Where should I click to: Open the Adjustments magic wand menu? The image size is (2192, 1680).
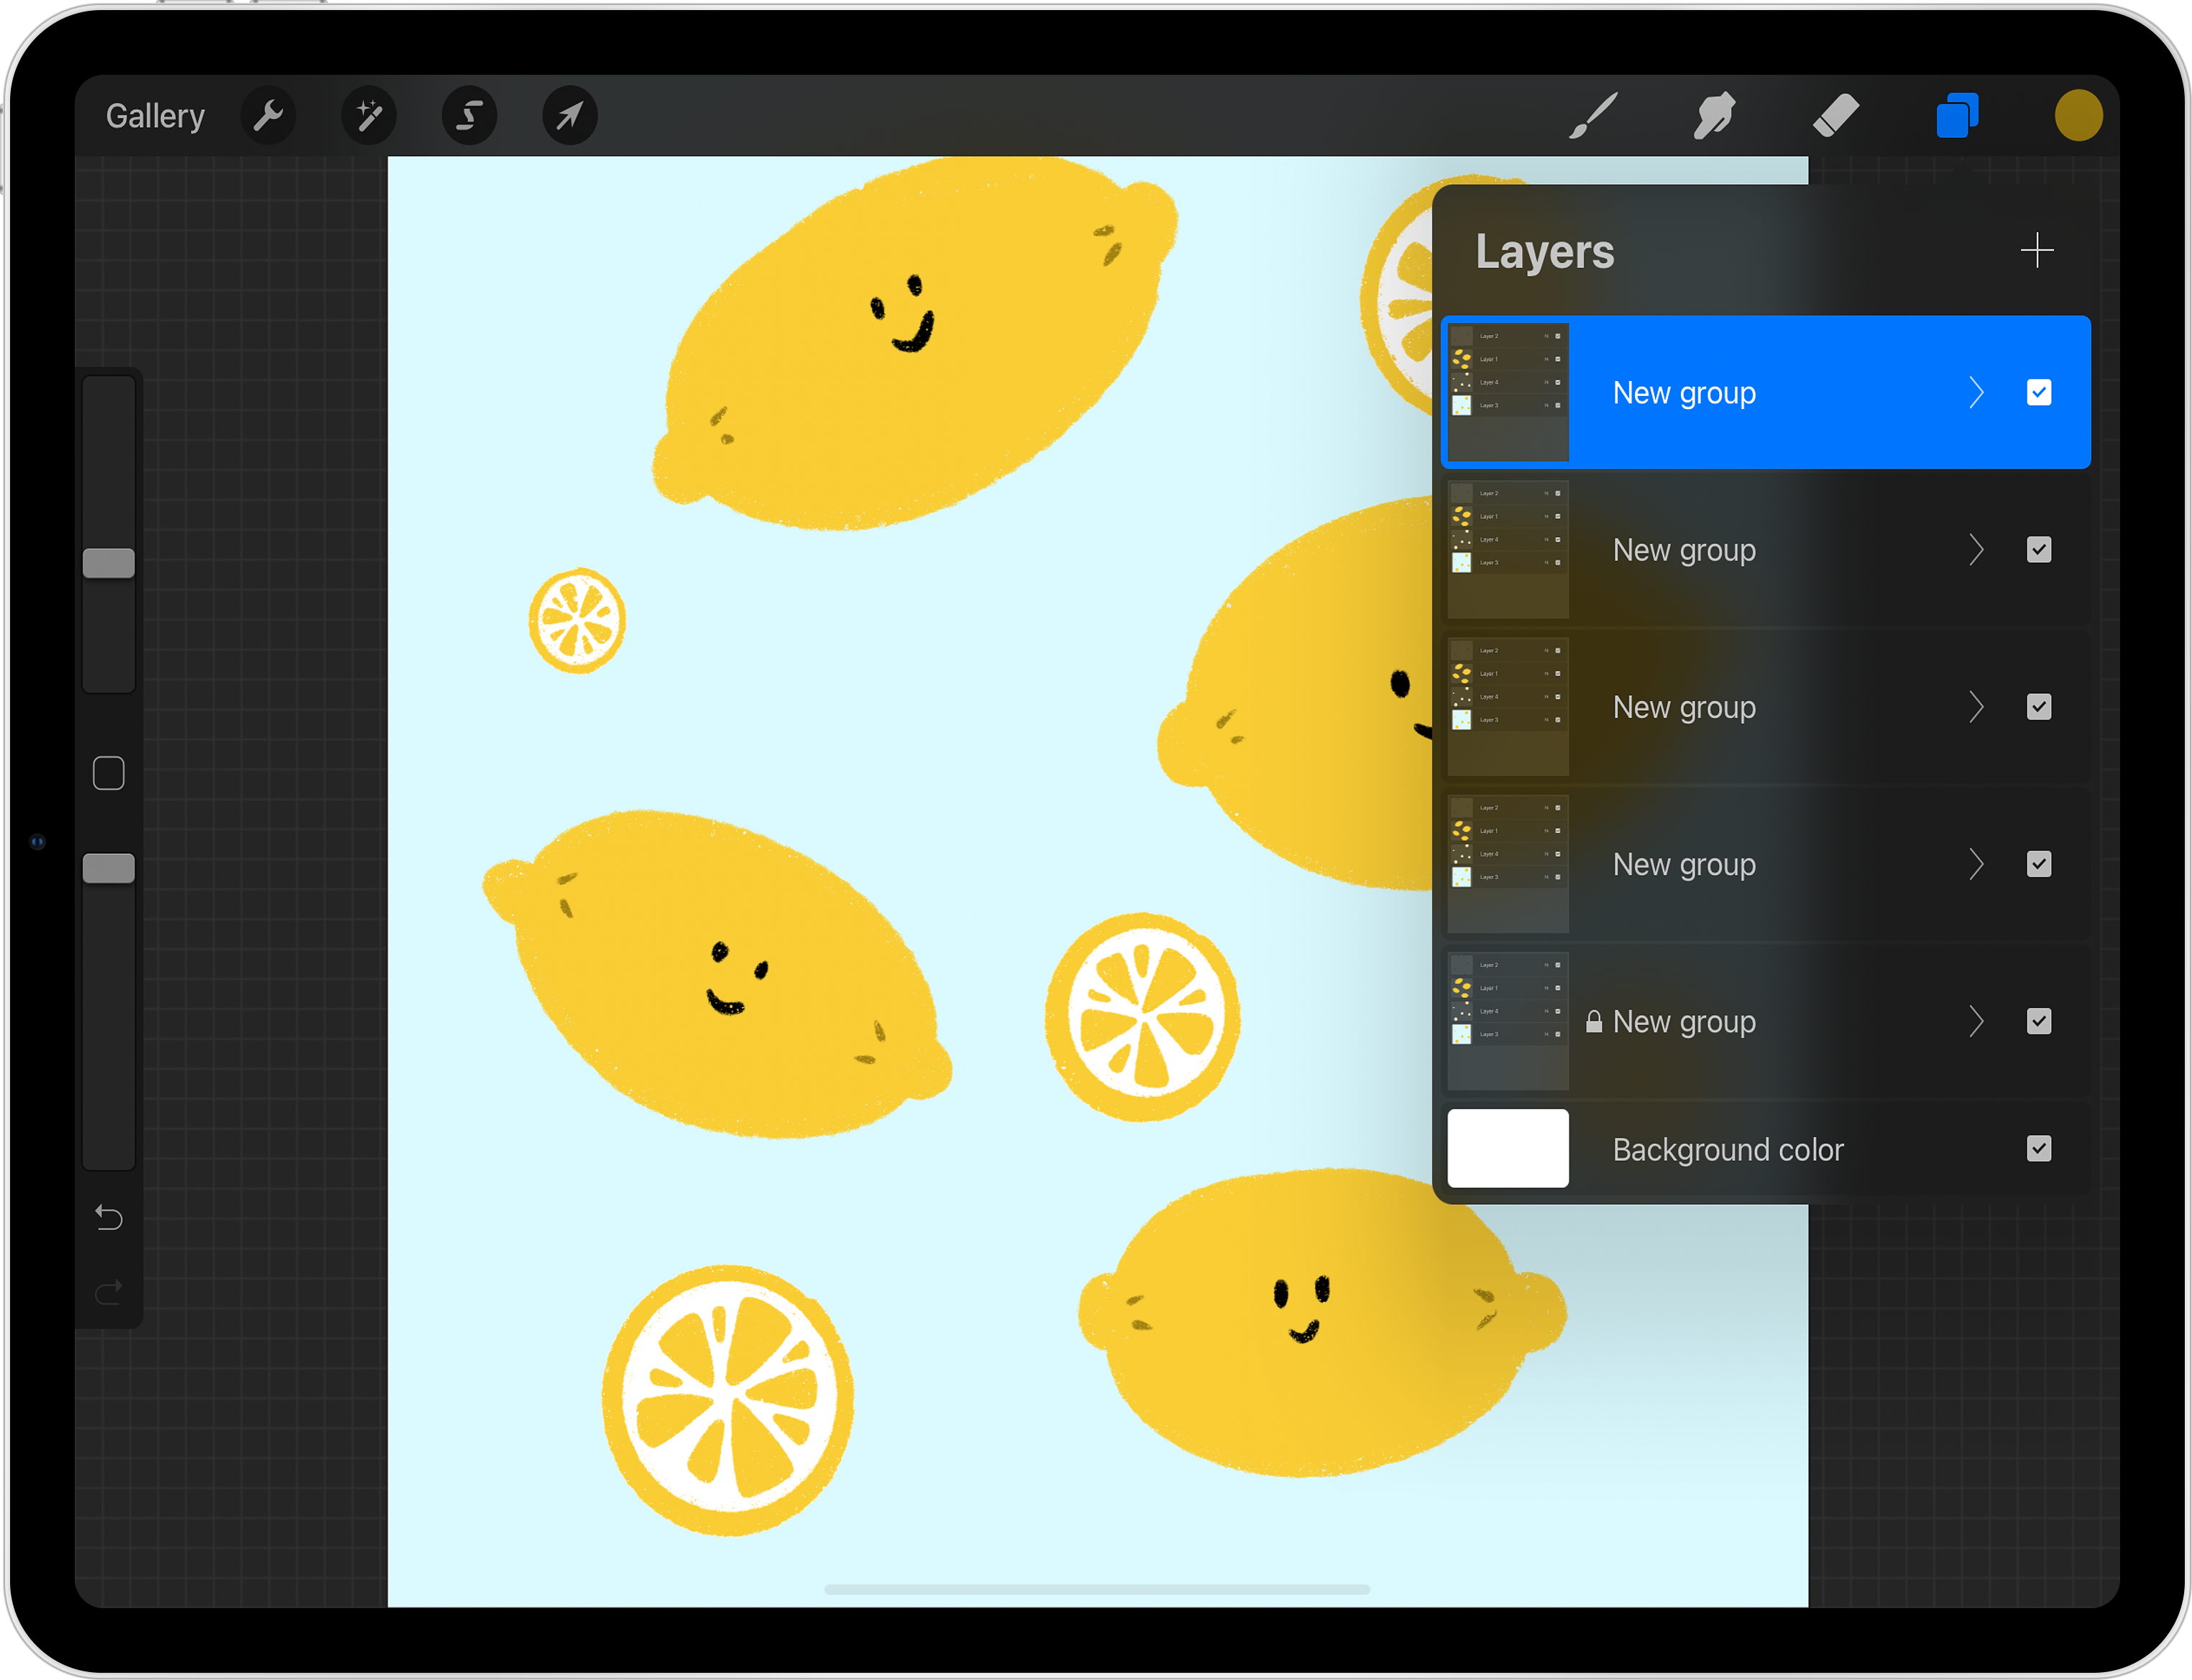coord(369,116)
